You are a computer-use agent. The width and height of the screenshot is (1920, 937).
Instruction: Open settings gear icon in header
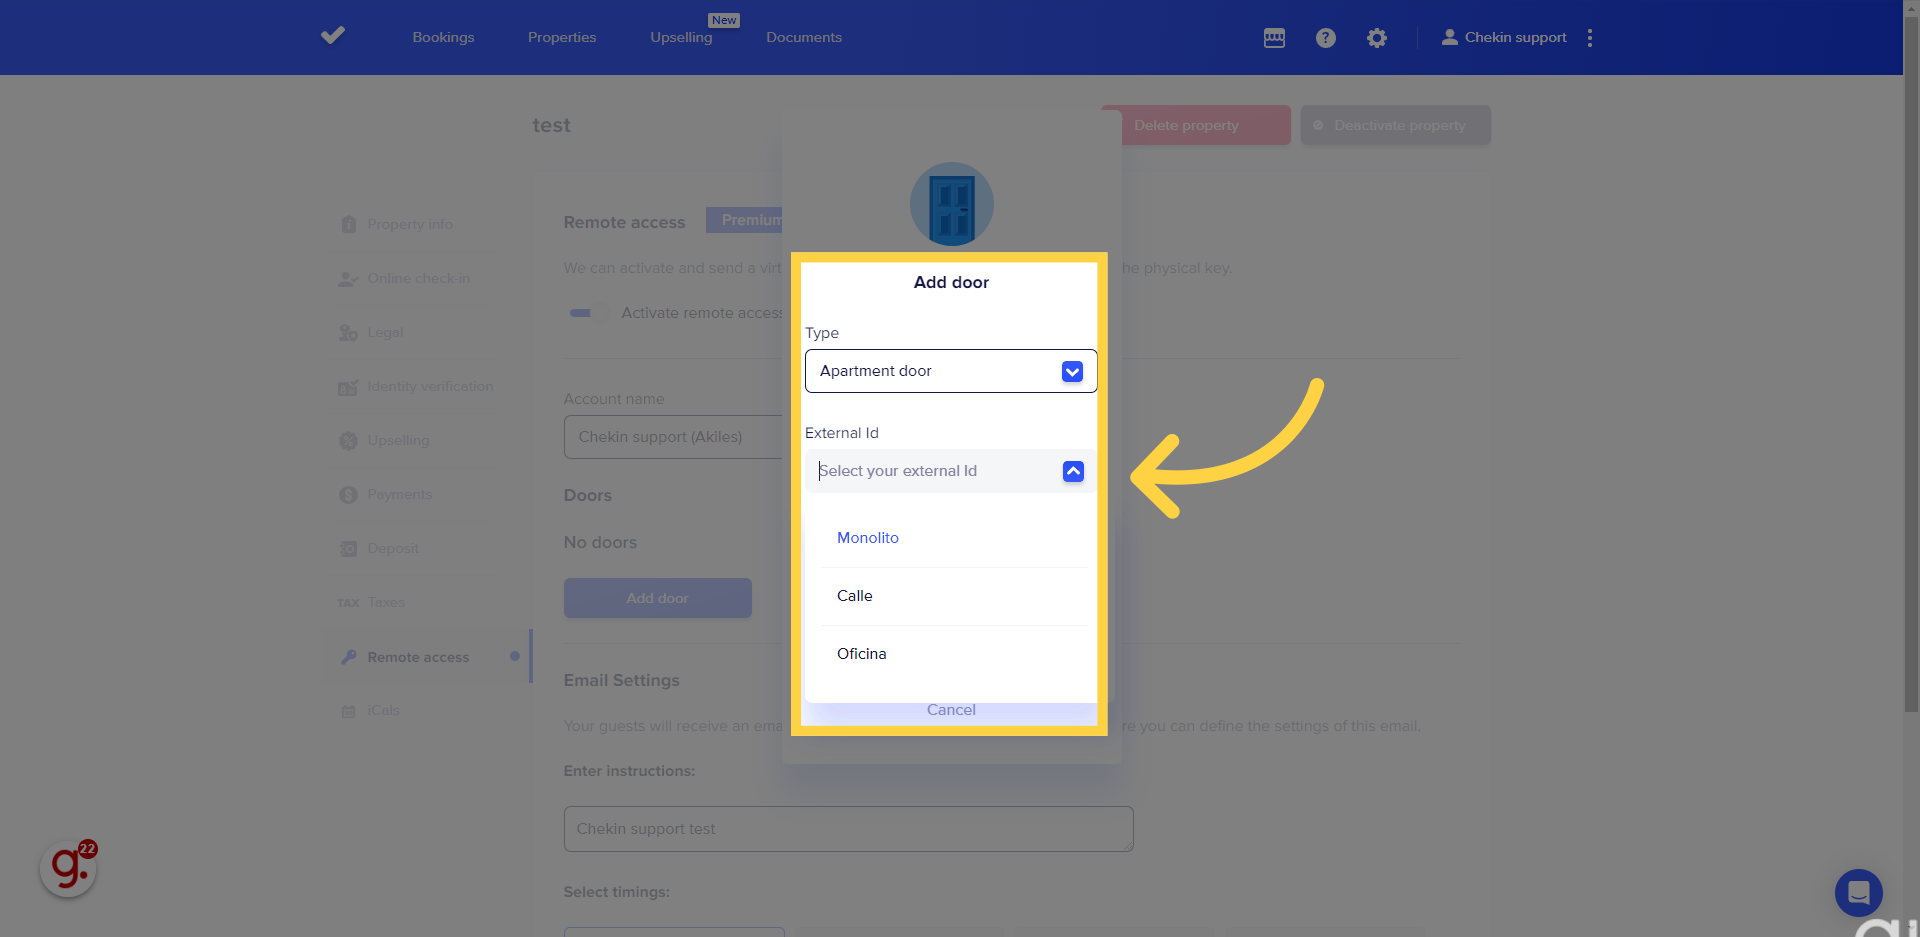pos(1377,38)
